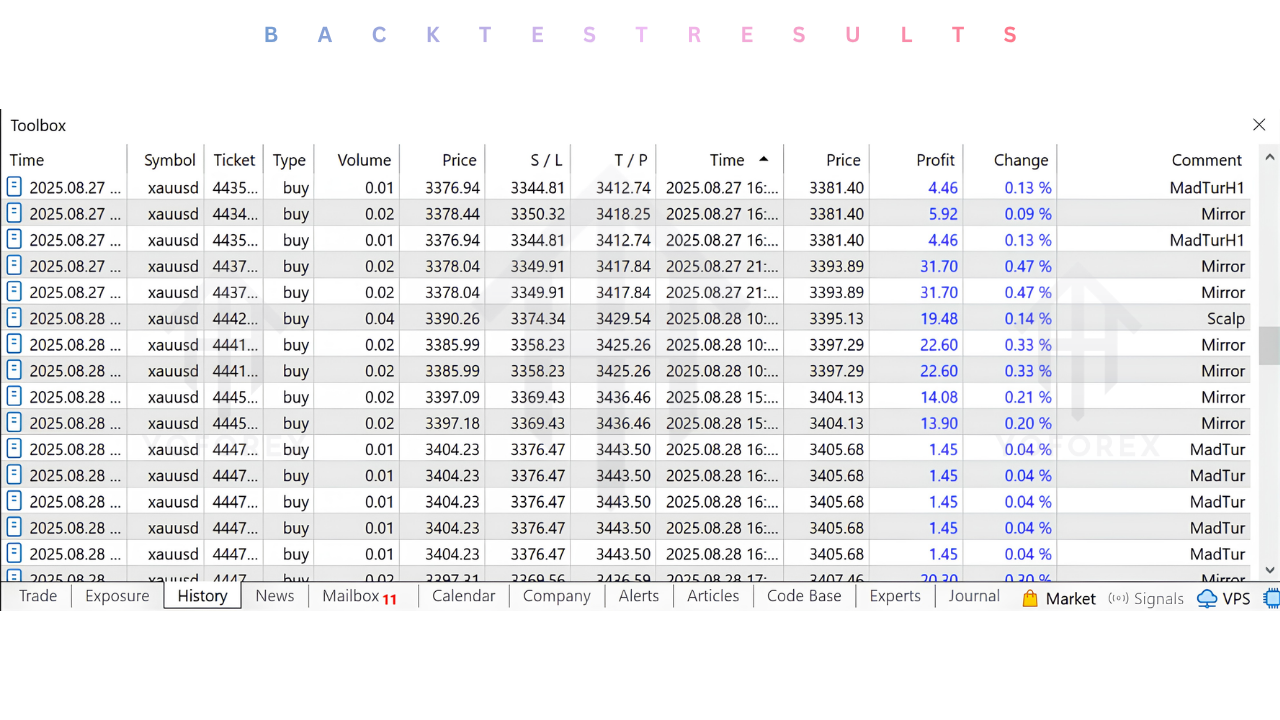Open the Mailbox tab
The height and width of the screenshot is (720, 1280).
[x=360, y=596]
